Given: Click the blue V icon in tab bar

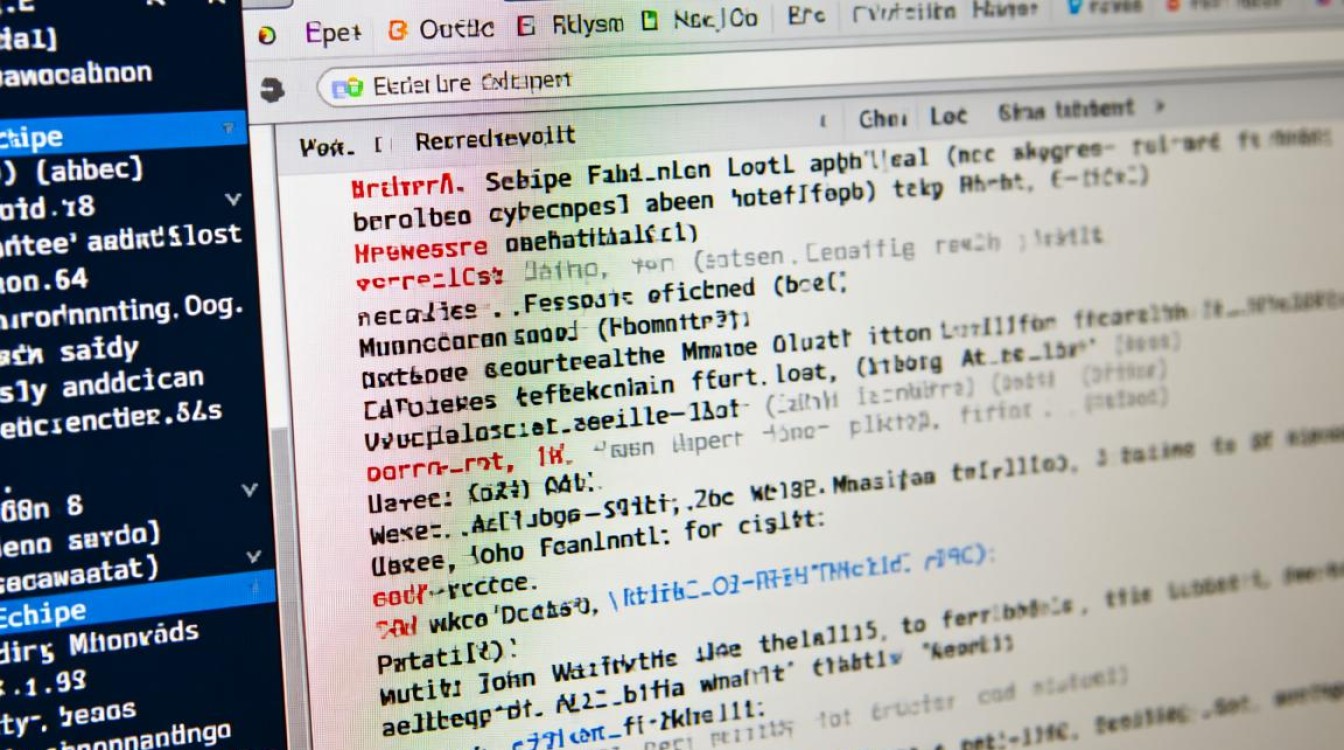Looking at the screenshot, I should [x=1076, y=8].
